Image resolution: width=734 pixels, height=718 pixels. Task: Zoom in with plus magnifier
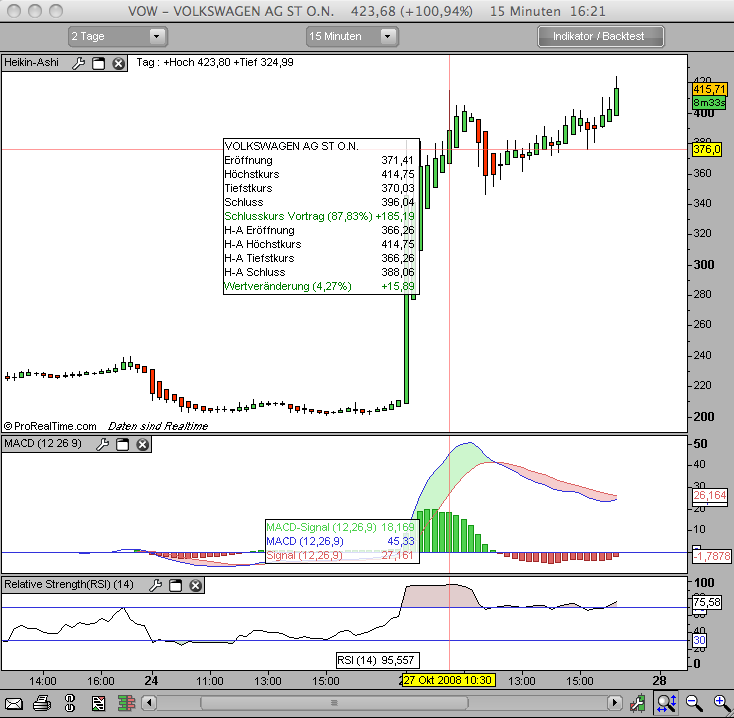tap(722, 703)
